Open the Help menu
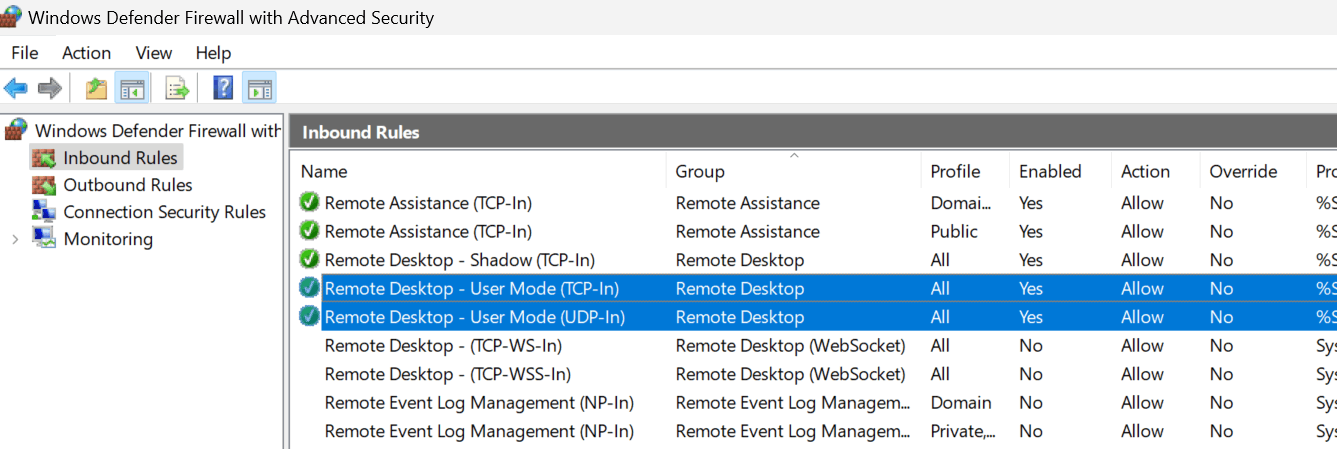 [x=213, y=53]
